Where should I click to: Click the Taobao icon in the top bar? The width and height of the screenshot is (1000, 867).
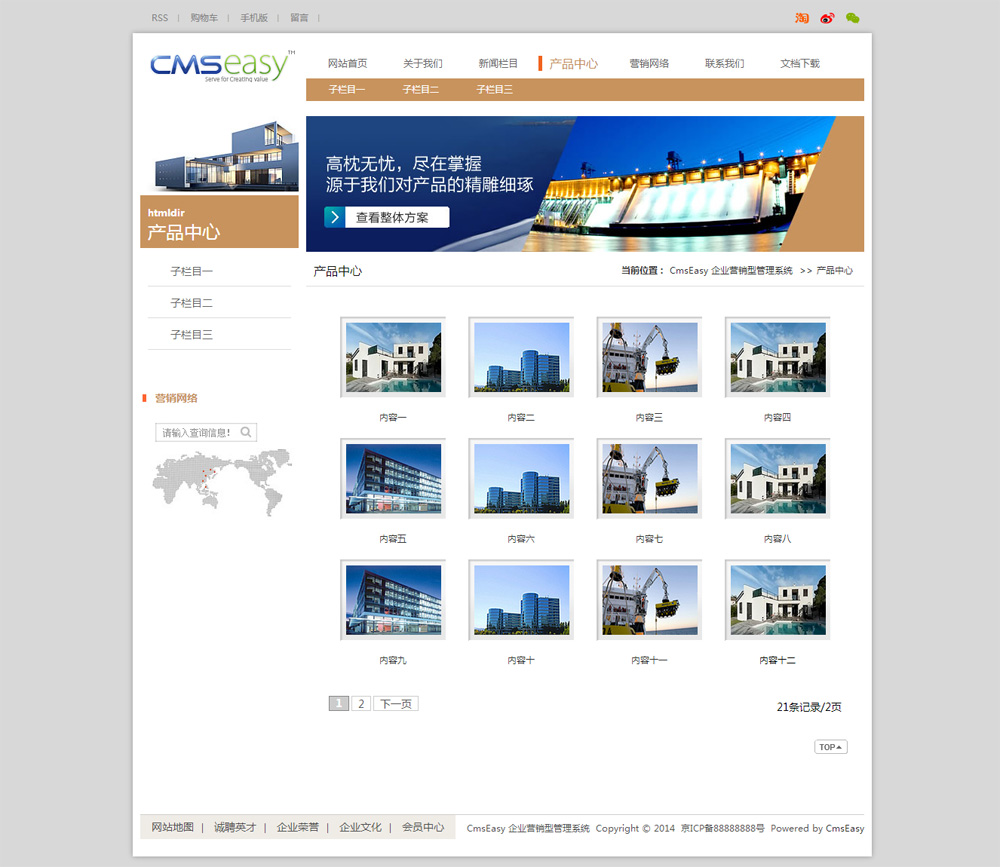pos(802,18)
